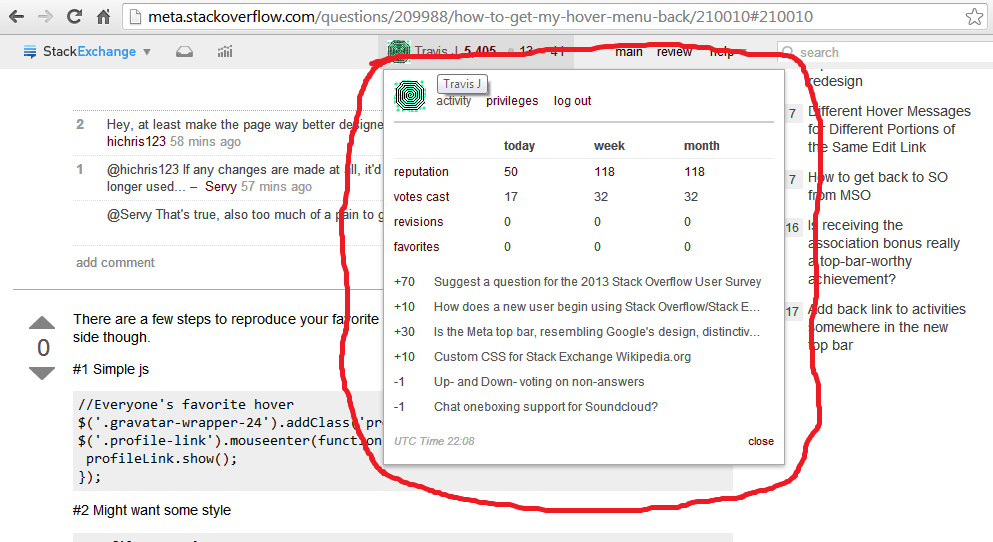Click the score badge 16 in related list

[x=792, y=227]
